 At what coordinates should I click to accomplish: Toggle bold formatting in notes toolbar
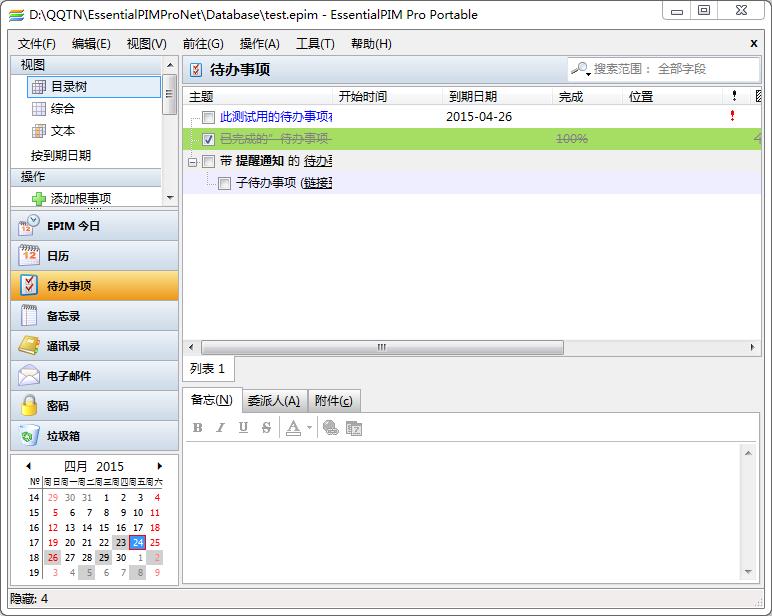pyautogui.click(x=197, y=428)
